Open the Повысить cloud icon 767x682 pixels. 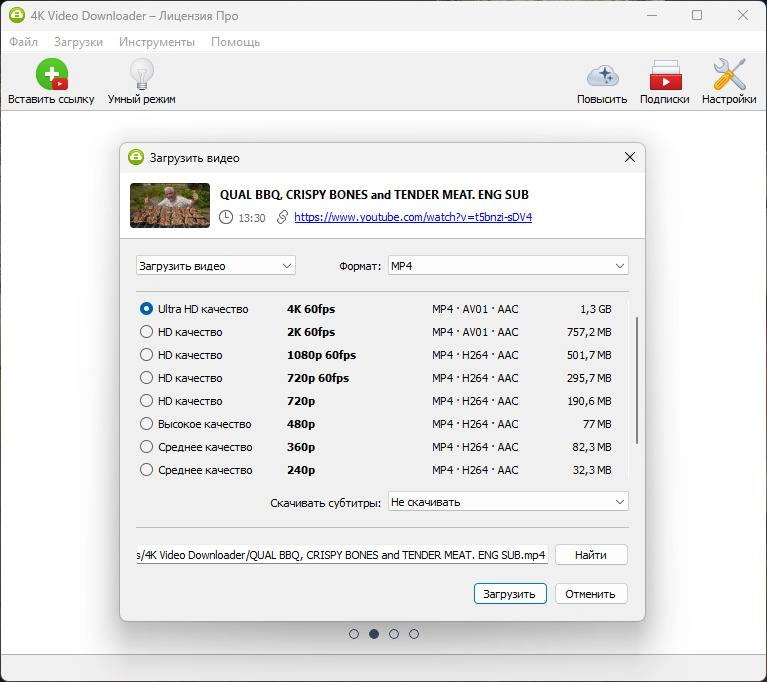(x=603, y=76)
